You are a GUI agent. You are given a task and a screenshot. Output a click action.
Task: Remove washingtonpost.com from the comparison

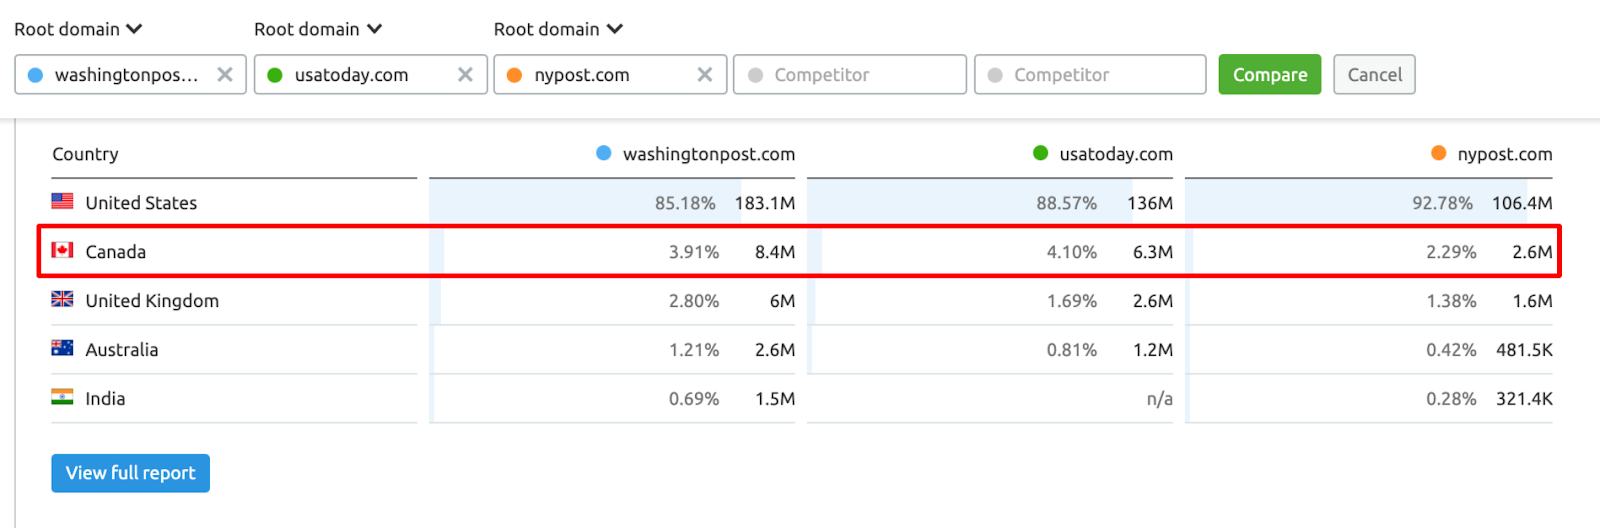tap(225, 75)
